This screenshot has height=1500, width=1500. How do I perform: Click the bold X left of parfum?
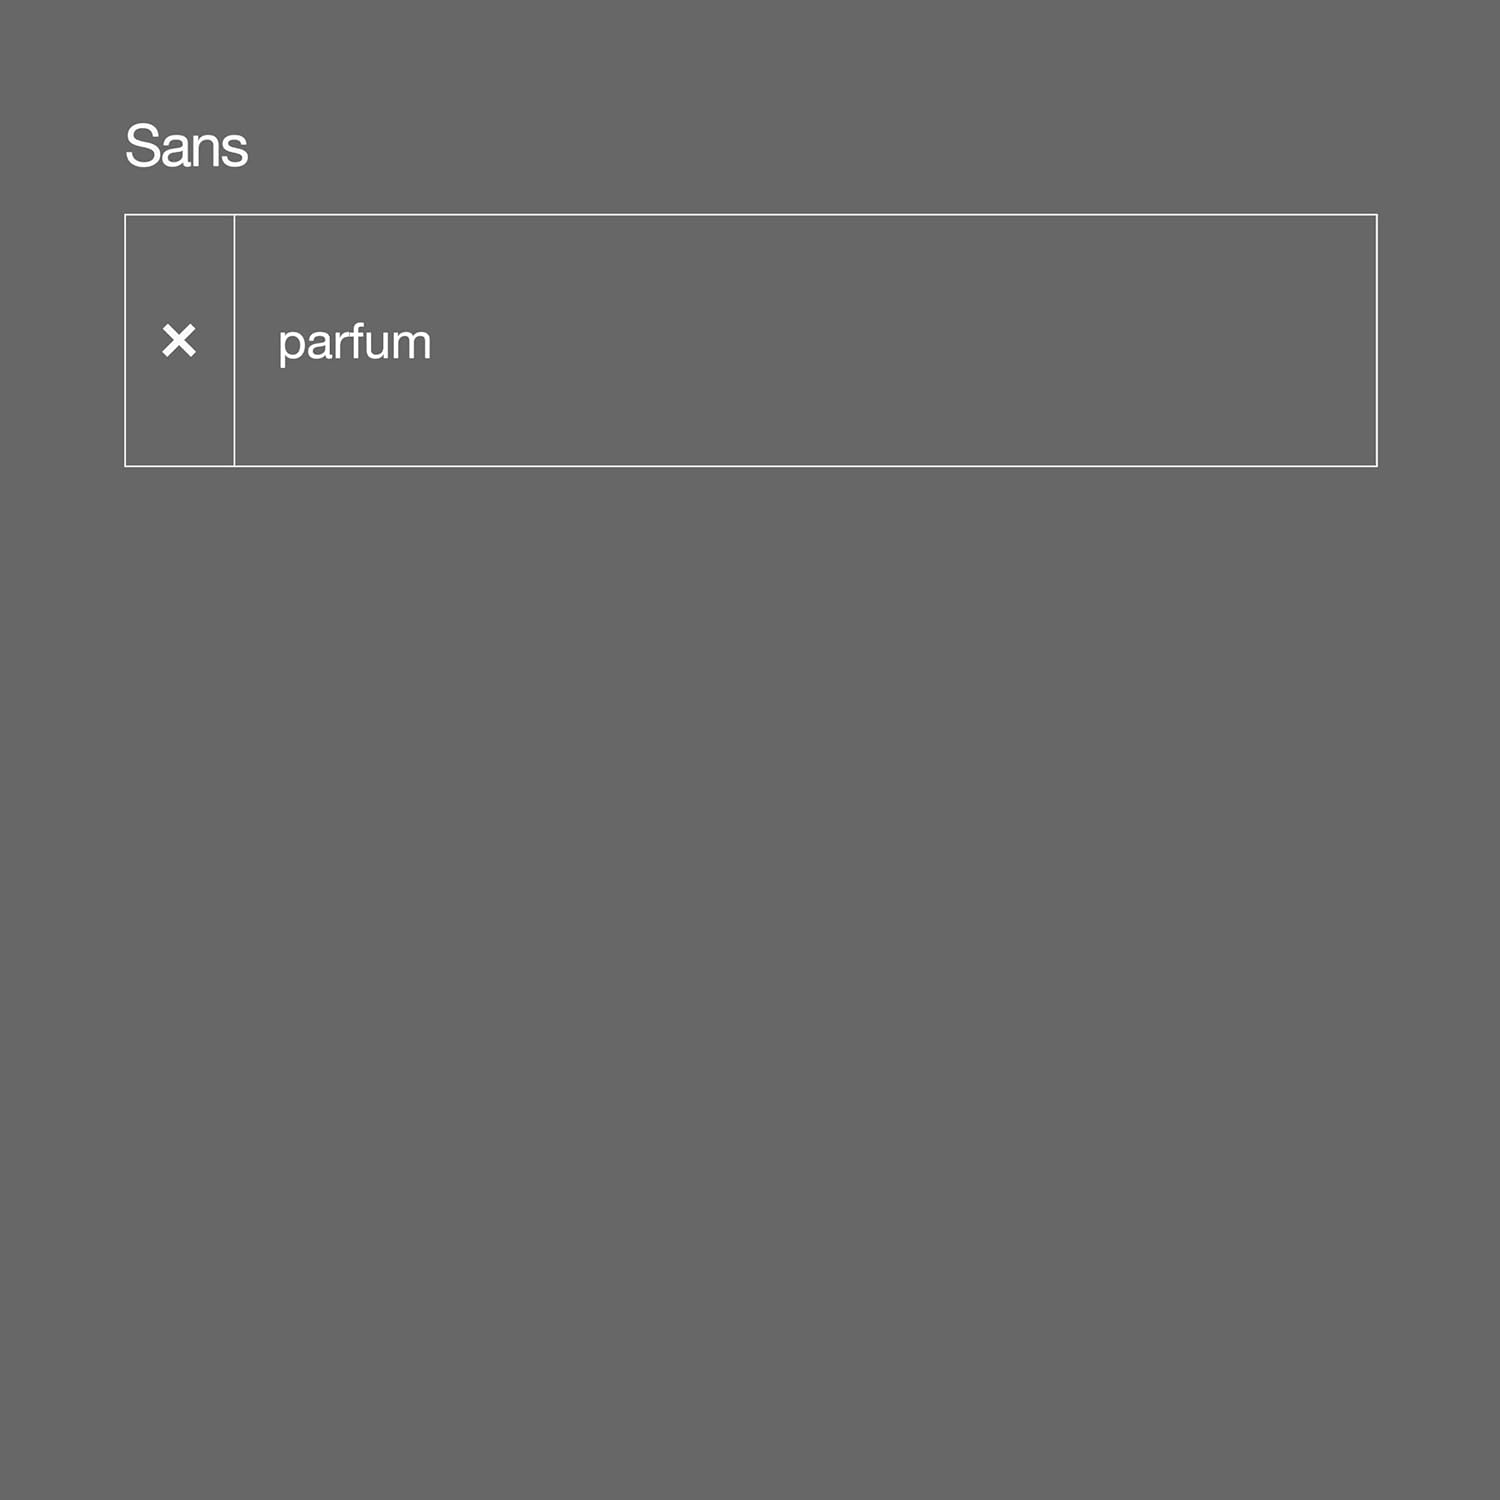tap(179, 341)
